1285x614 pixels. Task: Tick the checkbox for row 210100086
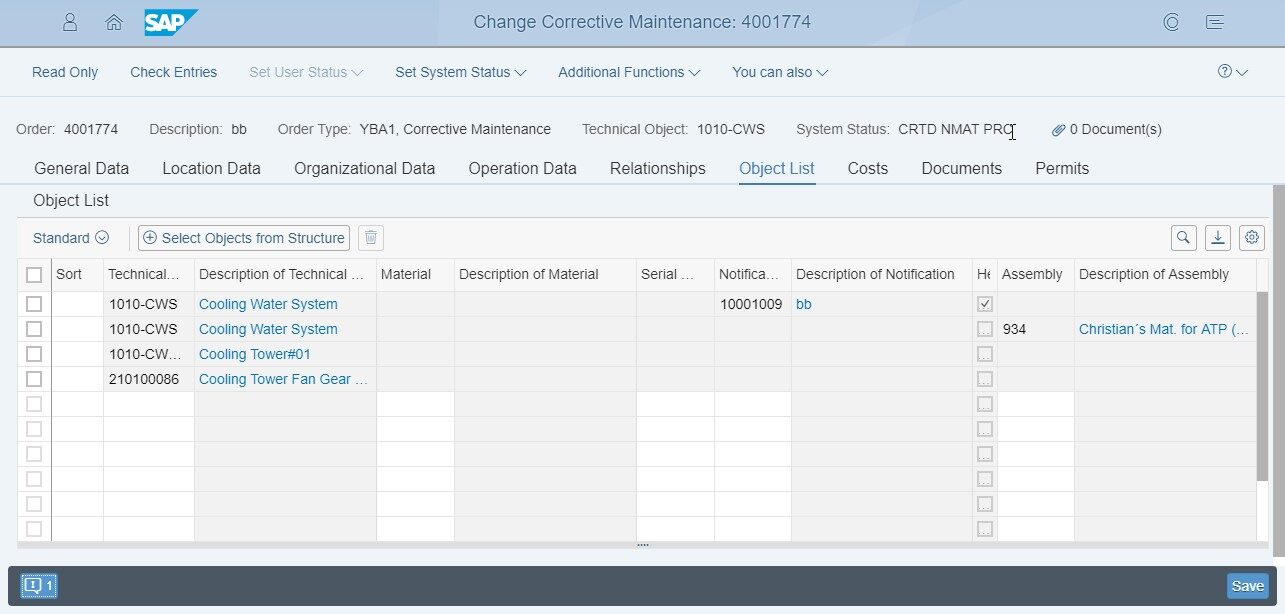[34, 379]
